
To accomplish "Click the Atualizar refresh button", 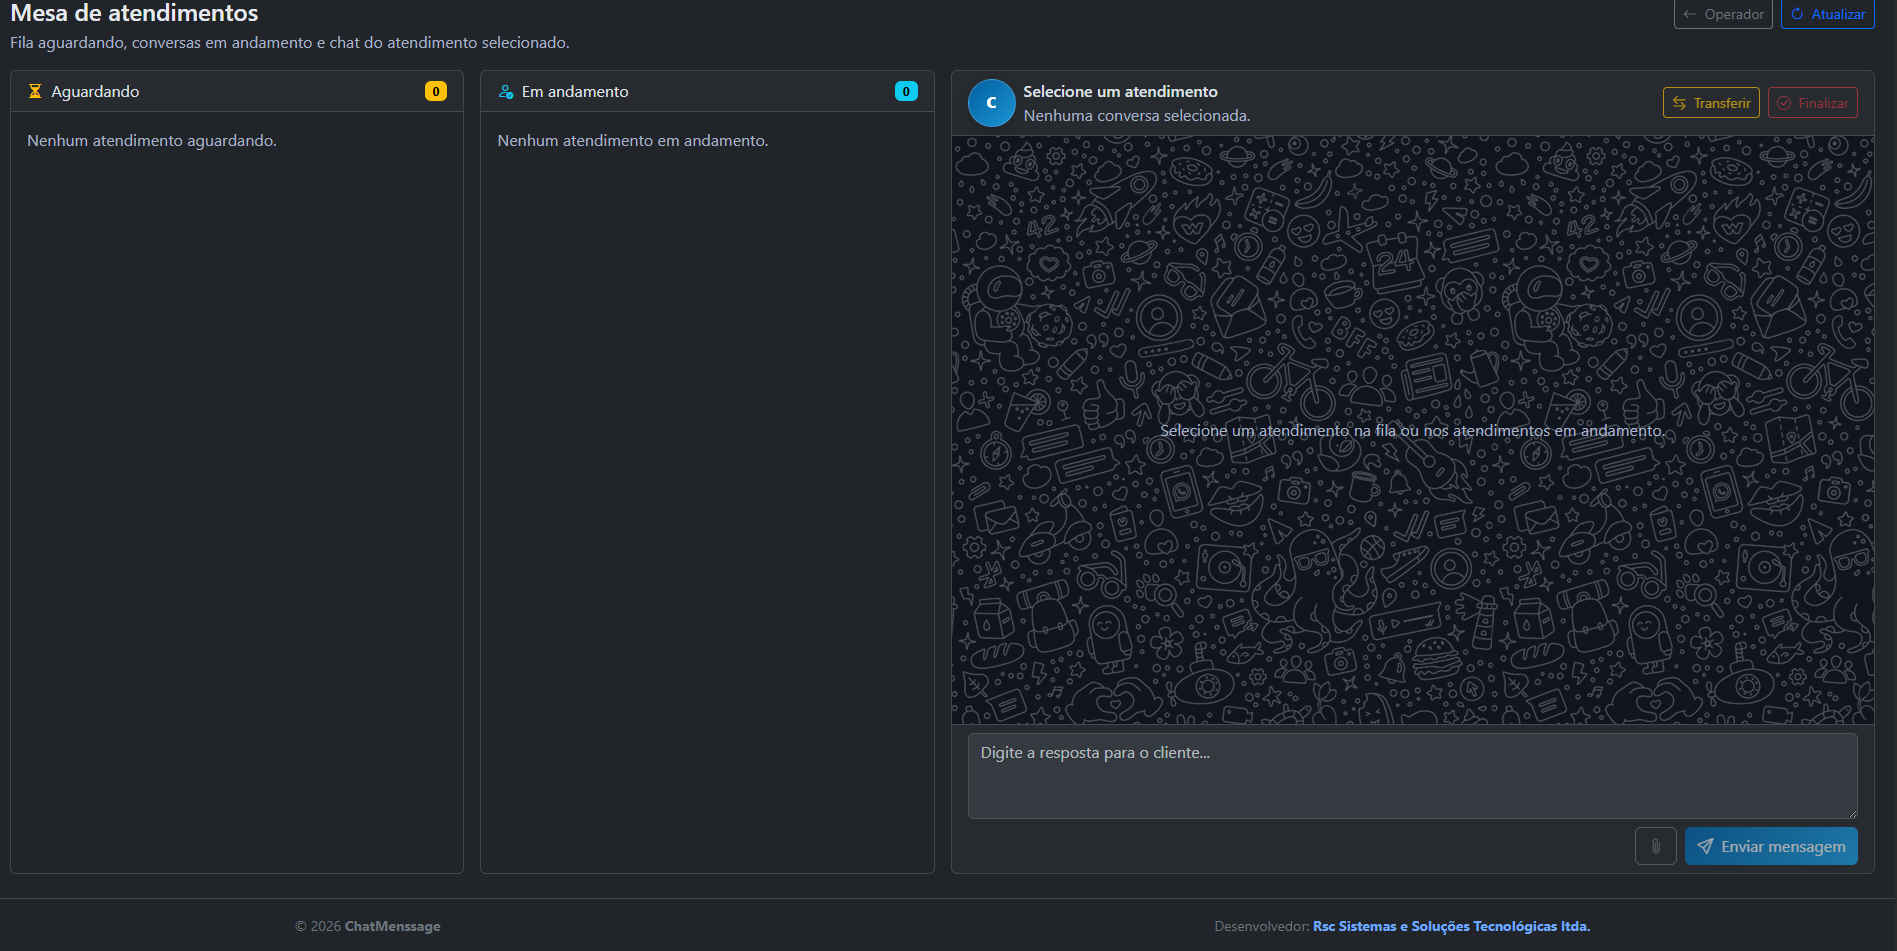I will (1827, 14).
